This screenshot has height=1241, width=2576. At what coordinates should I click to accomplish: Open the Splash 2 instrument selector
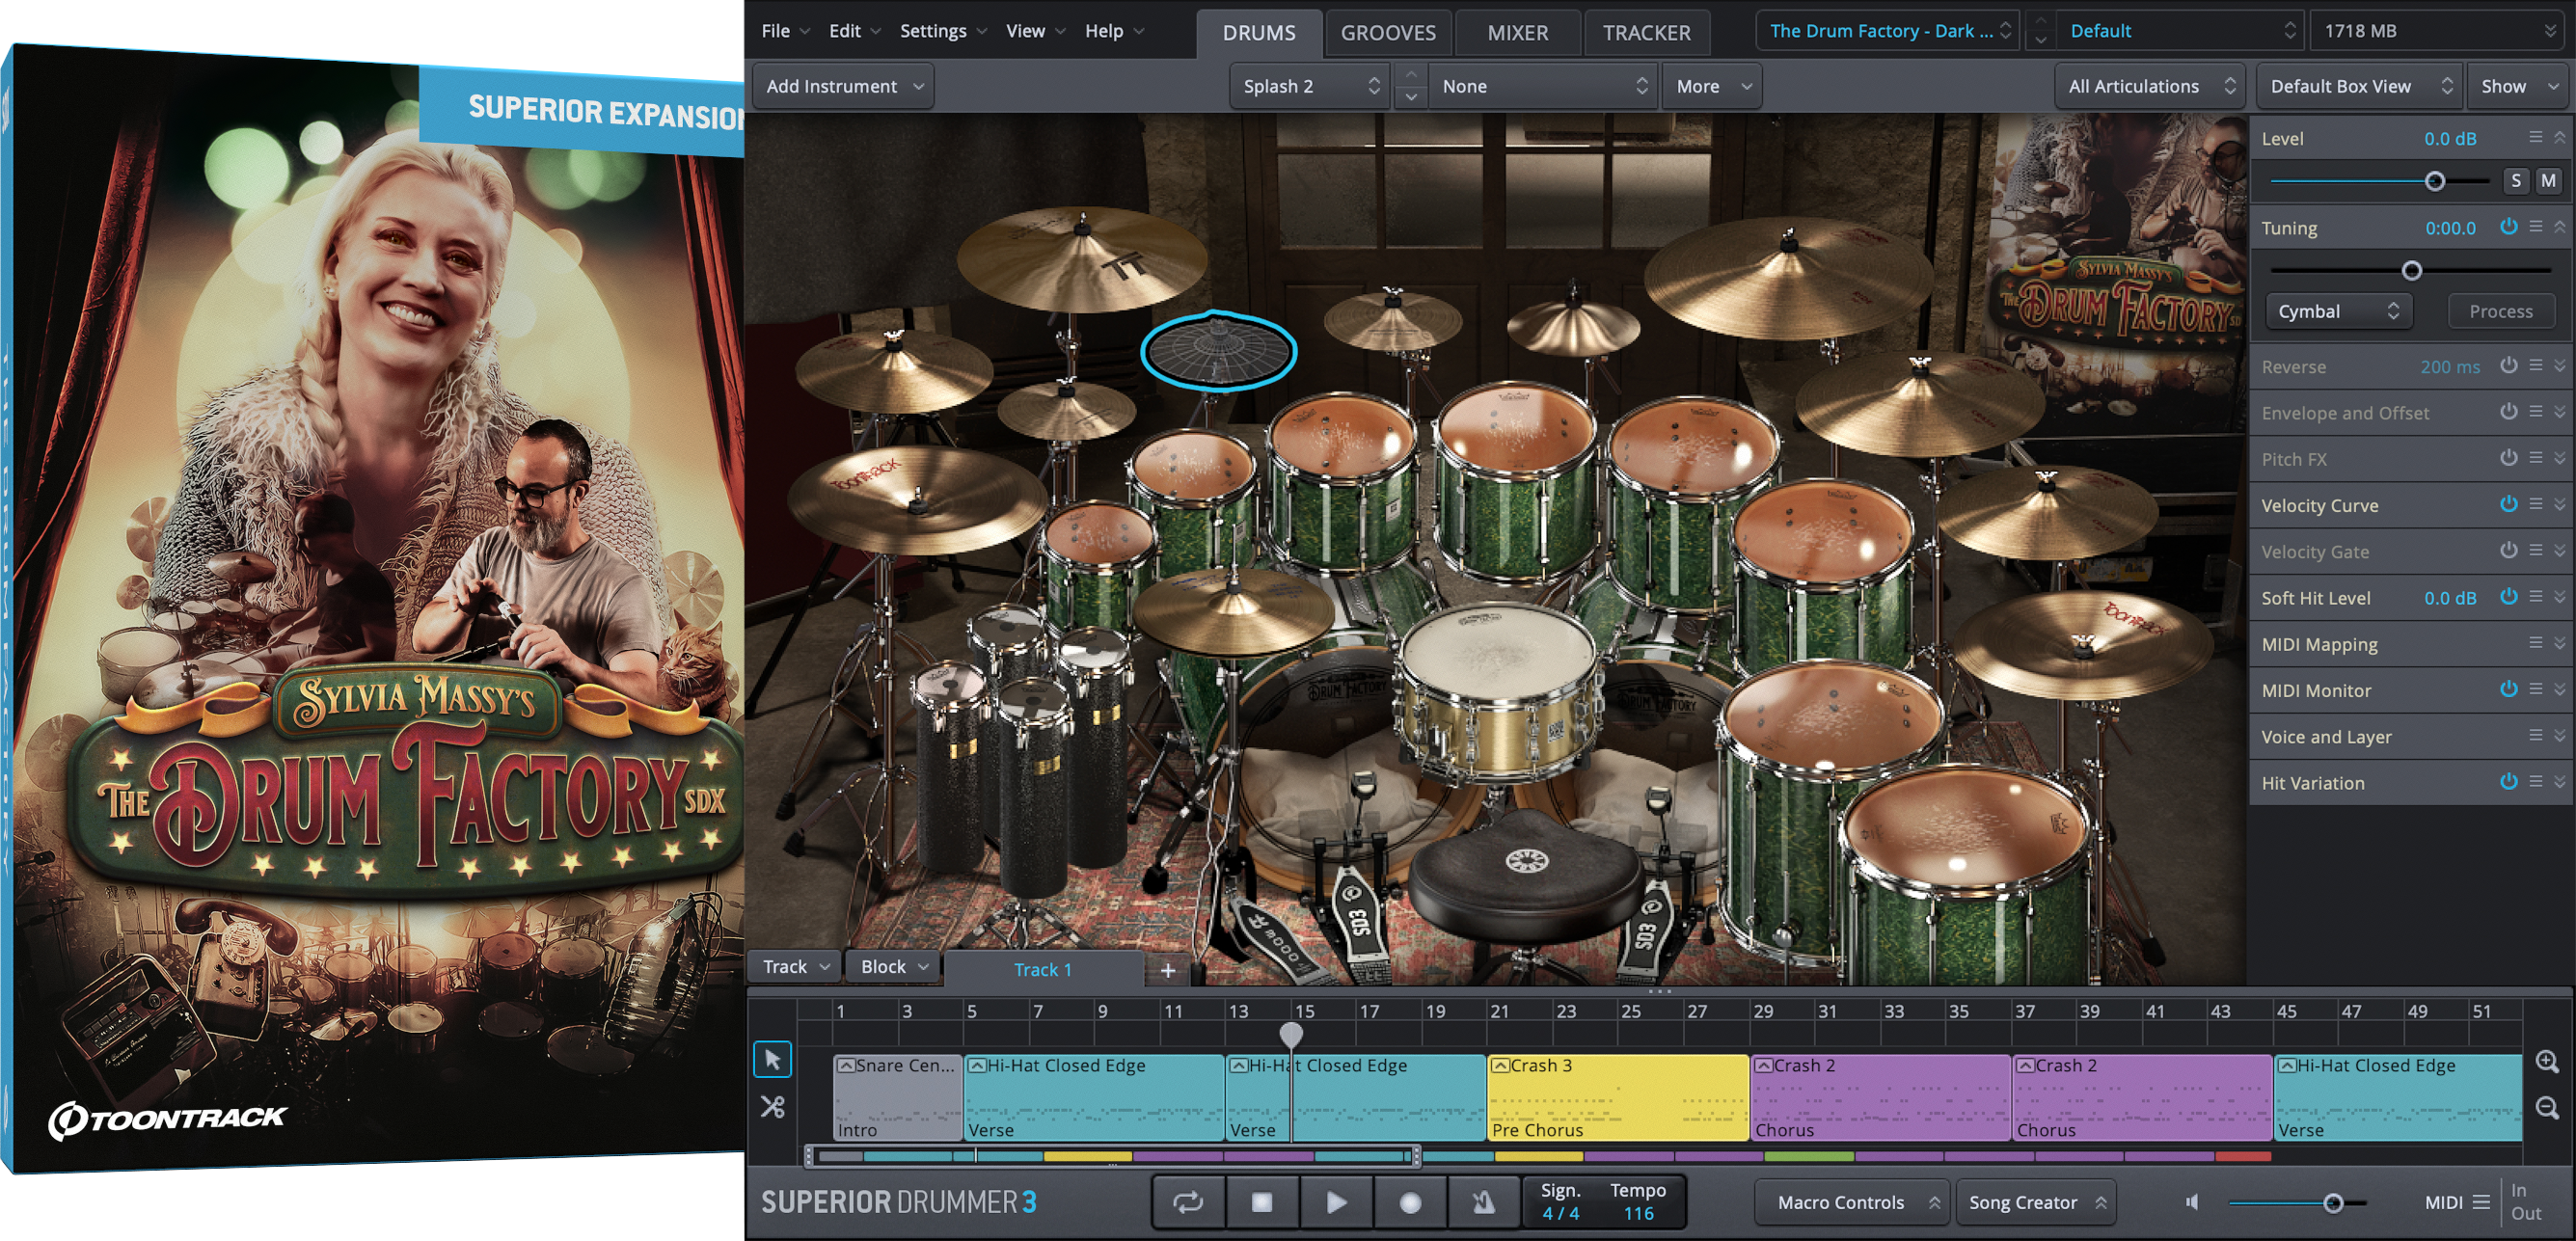[x=1310, y=86]
